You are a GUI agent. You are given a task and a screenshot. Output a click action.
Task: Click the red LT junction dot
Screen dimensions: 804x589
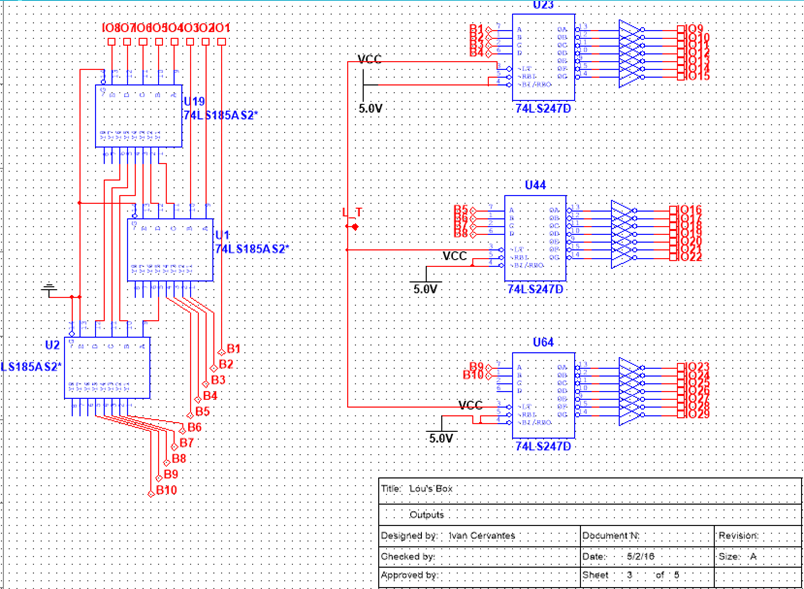(352, 227)
